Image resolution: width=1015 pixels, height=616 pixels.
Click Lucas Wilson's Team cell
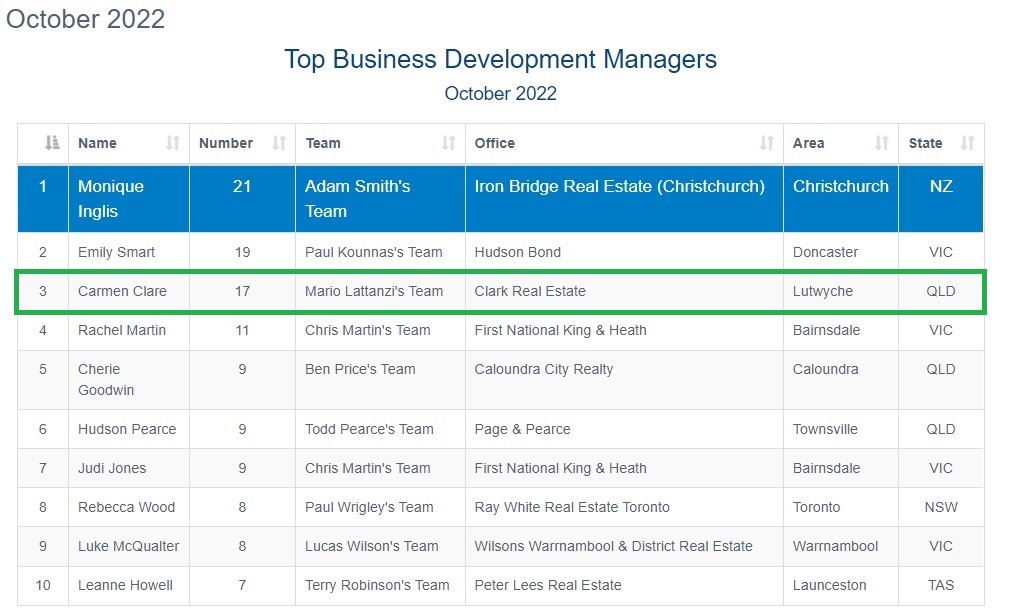pos(380,547)
